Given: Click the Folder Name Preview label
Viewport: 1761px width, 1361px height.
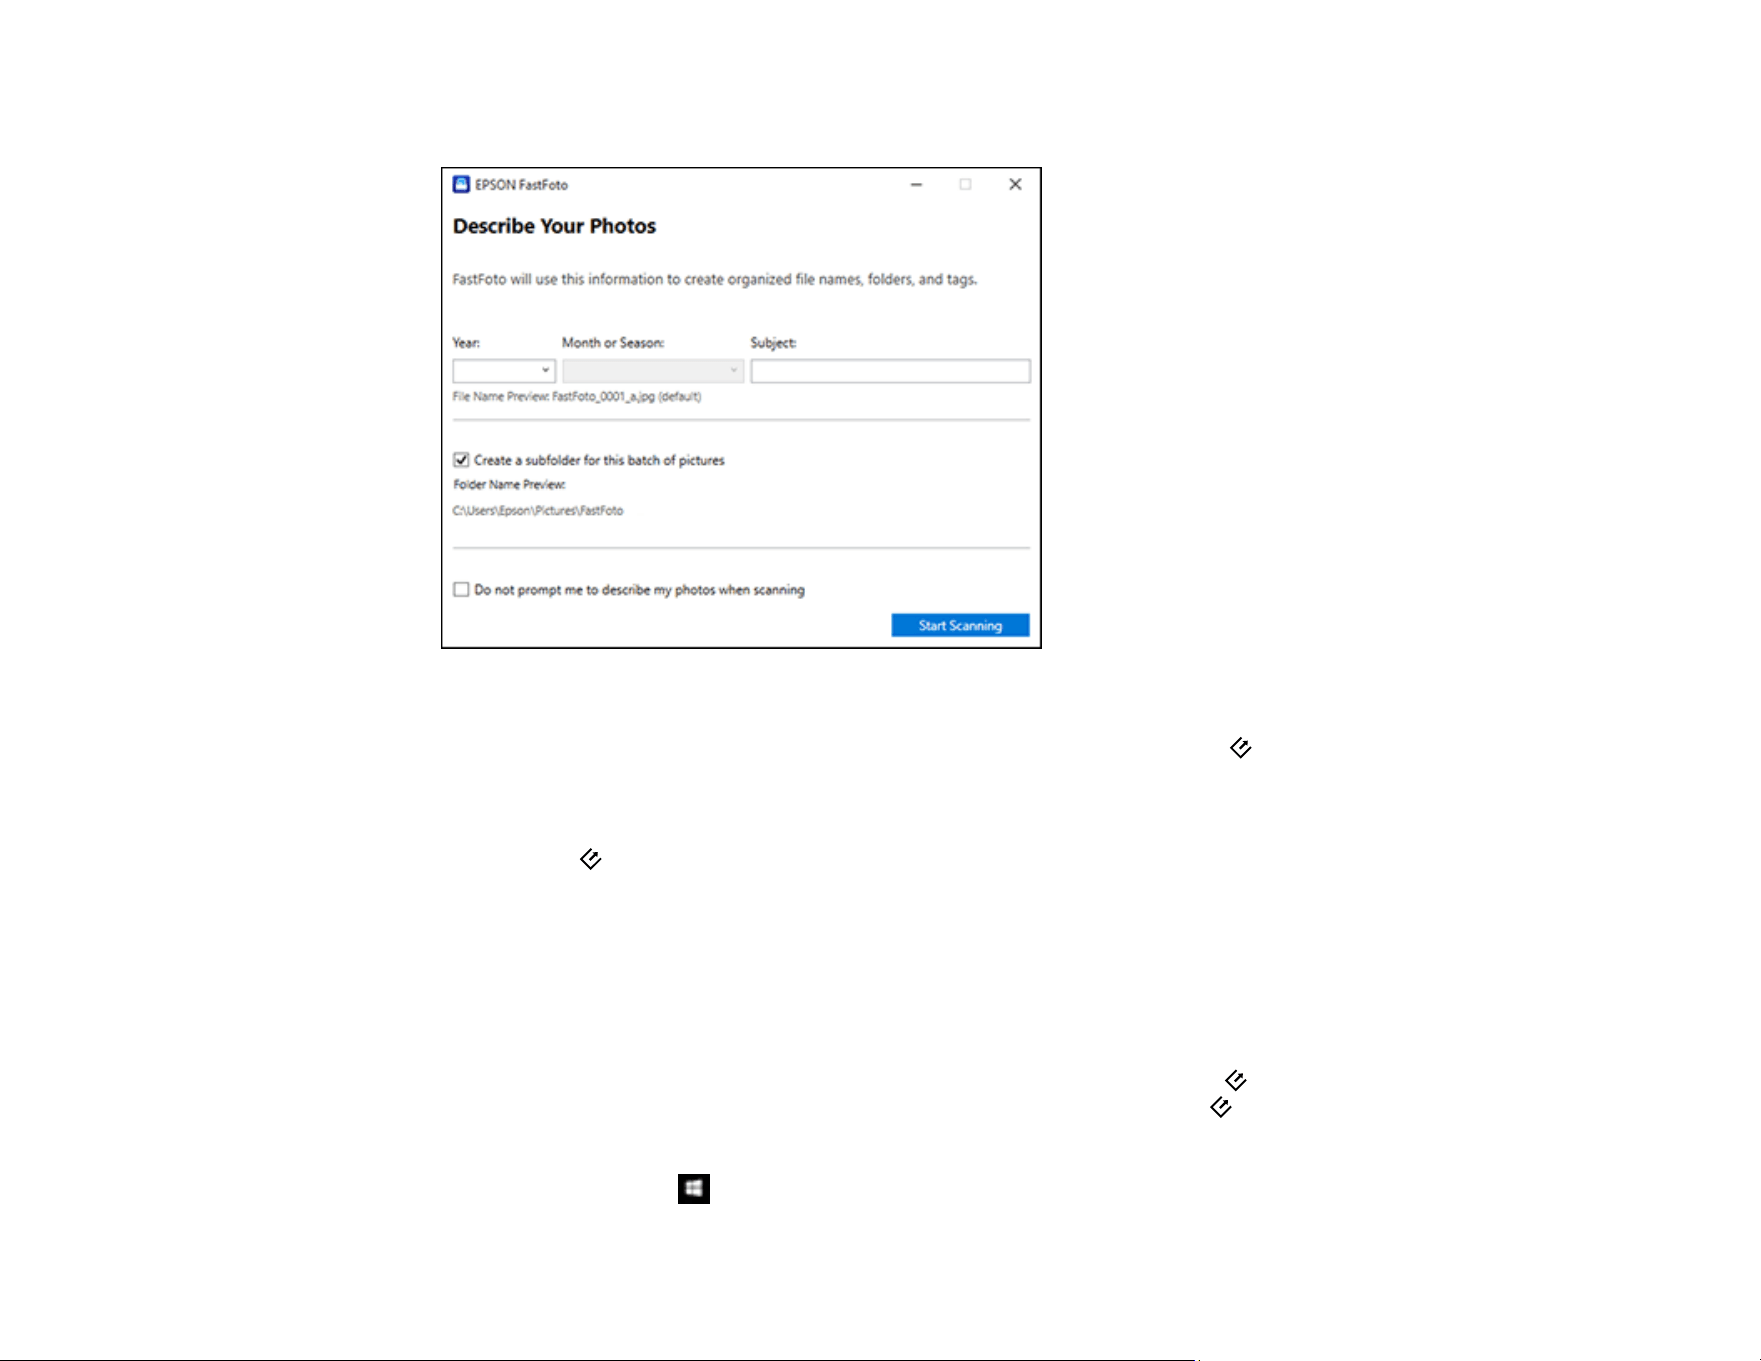Looking at the screenshot, I should point(510,485).
